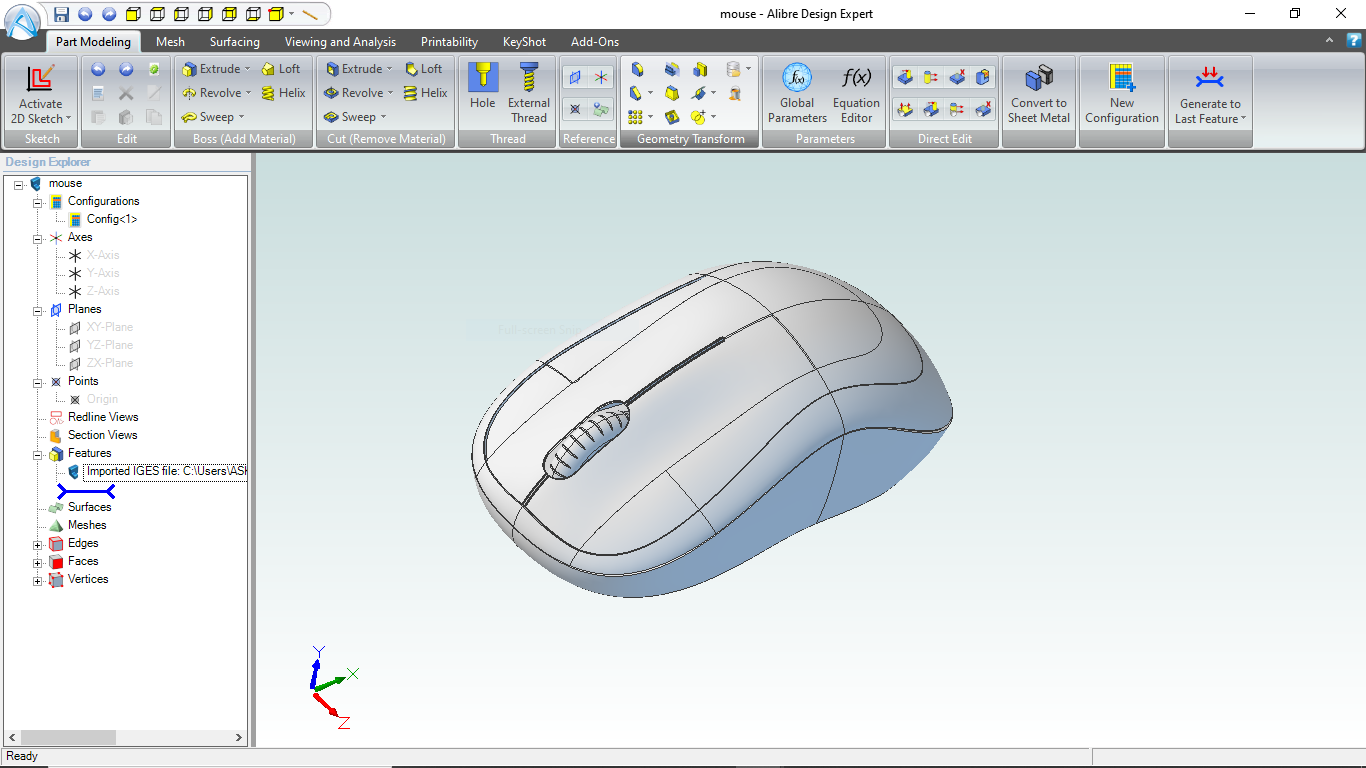Image resolution: width=1366 pixels, height=768 pixels.
Task: Open the Extrude dropdown arrow in the Cut group
Action: [x=391, y=69]
